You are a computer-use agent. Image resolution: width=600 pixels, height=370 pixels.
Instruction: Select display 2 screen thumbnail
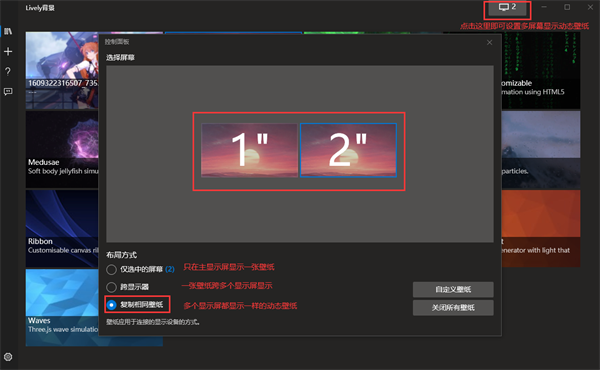348,150
